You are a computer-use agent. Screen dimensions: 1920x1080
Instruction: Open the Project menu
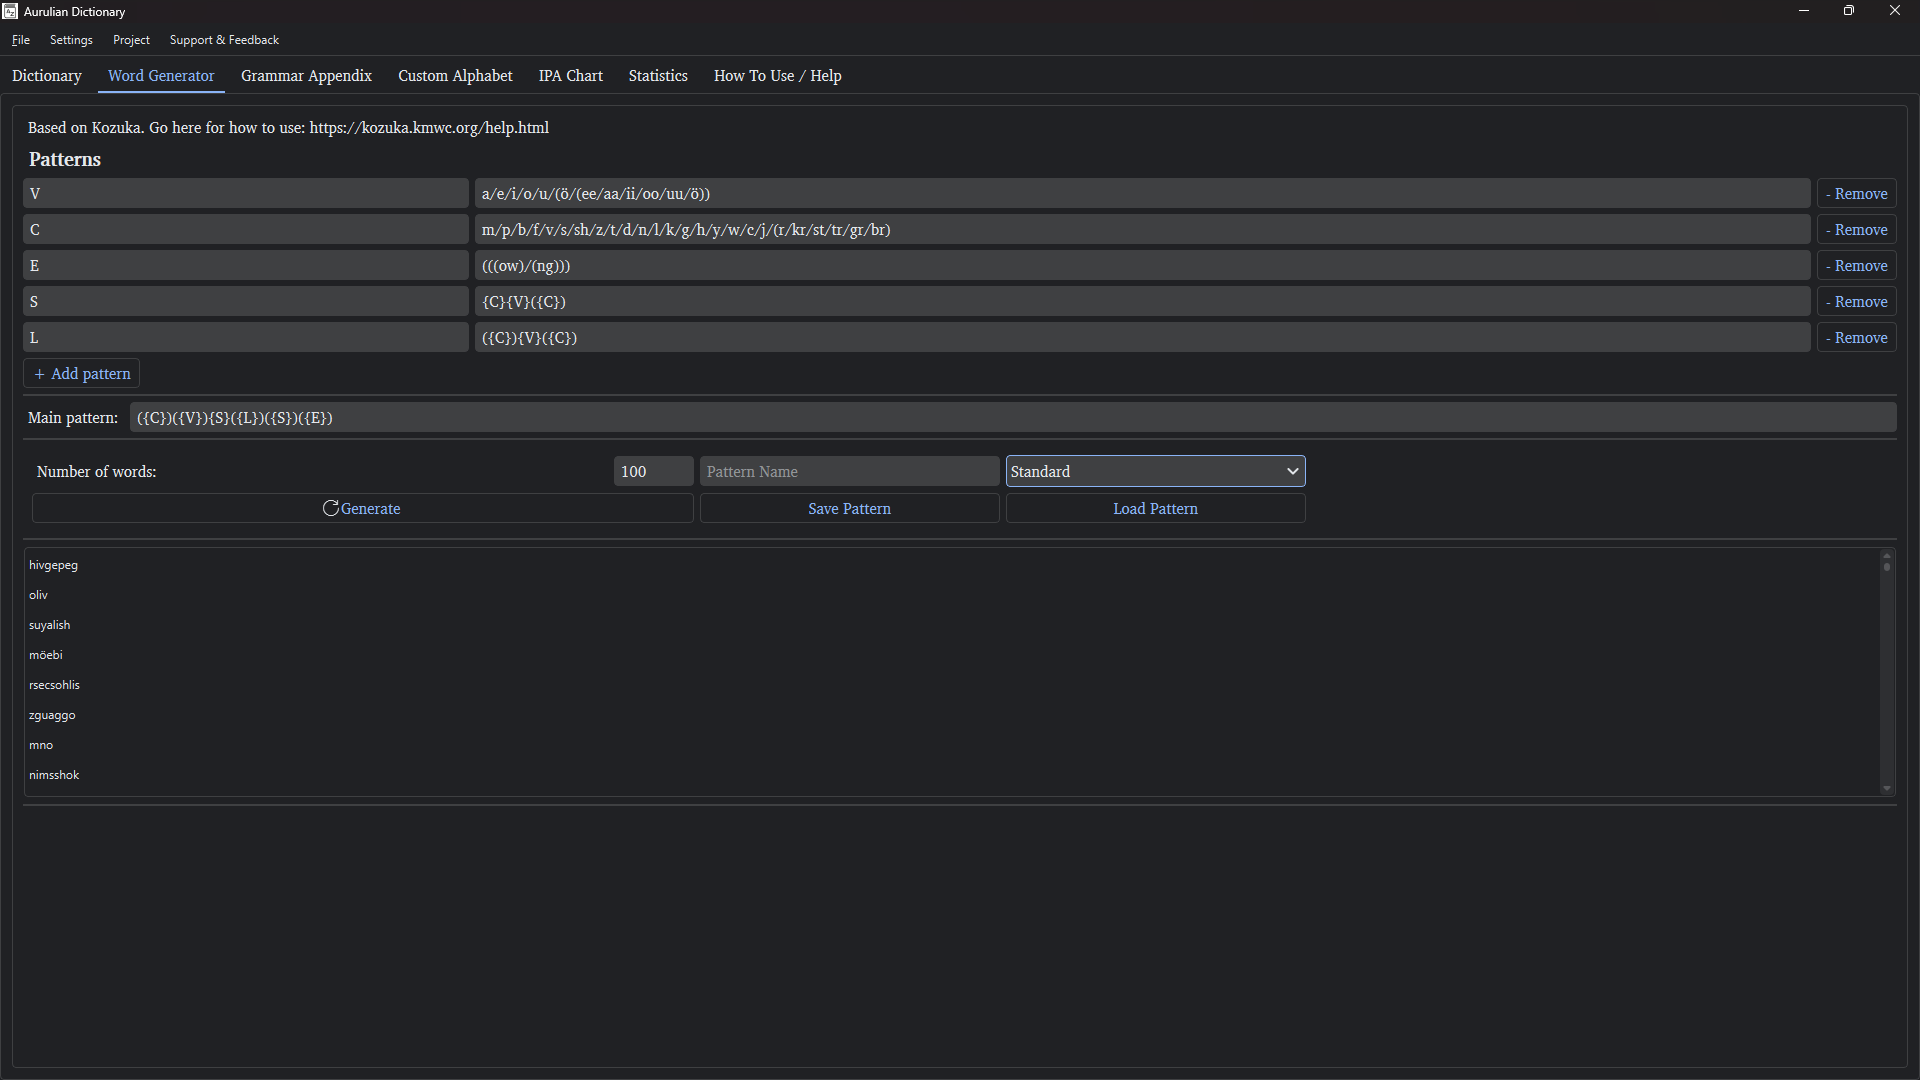click(x=131, y=40)
